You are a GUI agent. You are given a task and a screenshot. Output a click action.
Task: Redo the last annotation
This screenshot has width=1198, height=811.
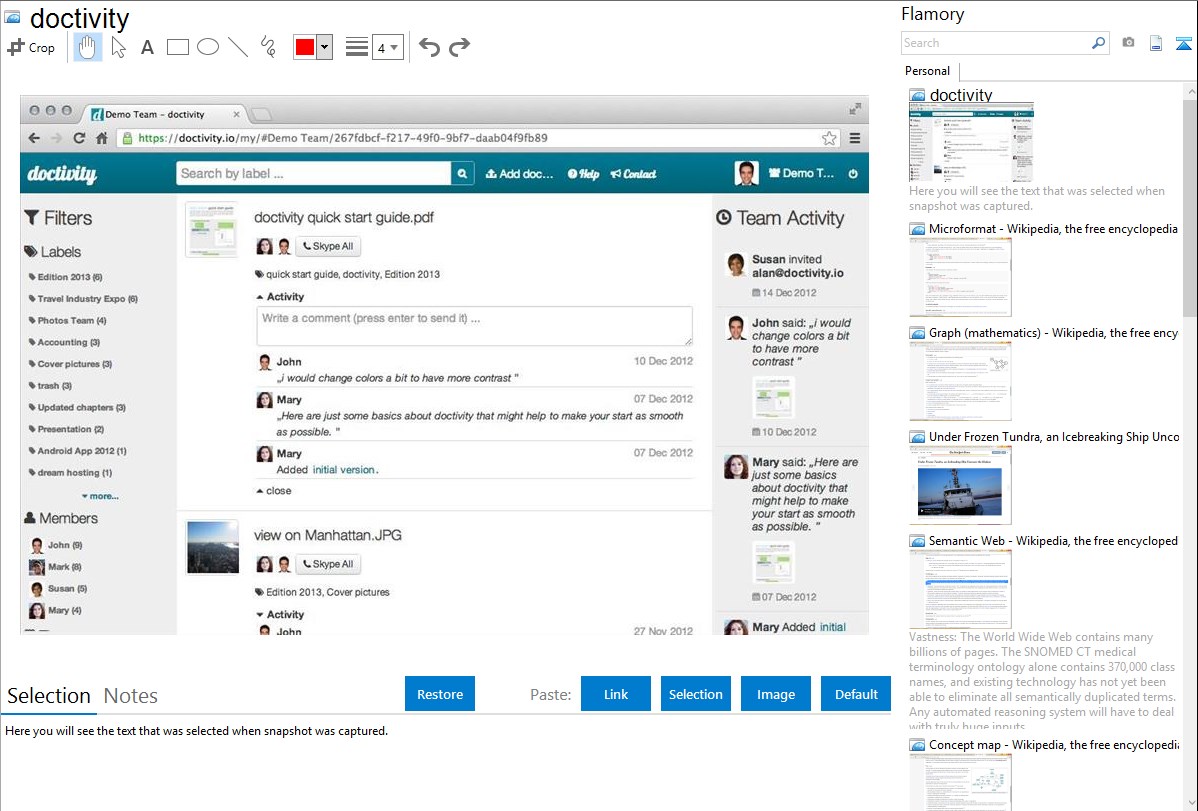459,47
